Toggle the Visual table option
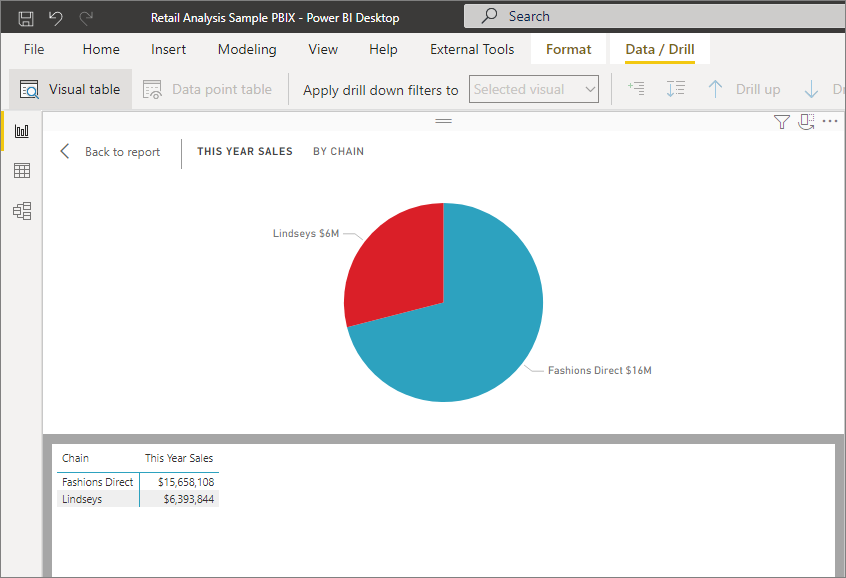Viewport: 846px width, 578px height. click(x=70, y=89)
